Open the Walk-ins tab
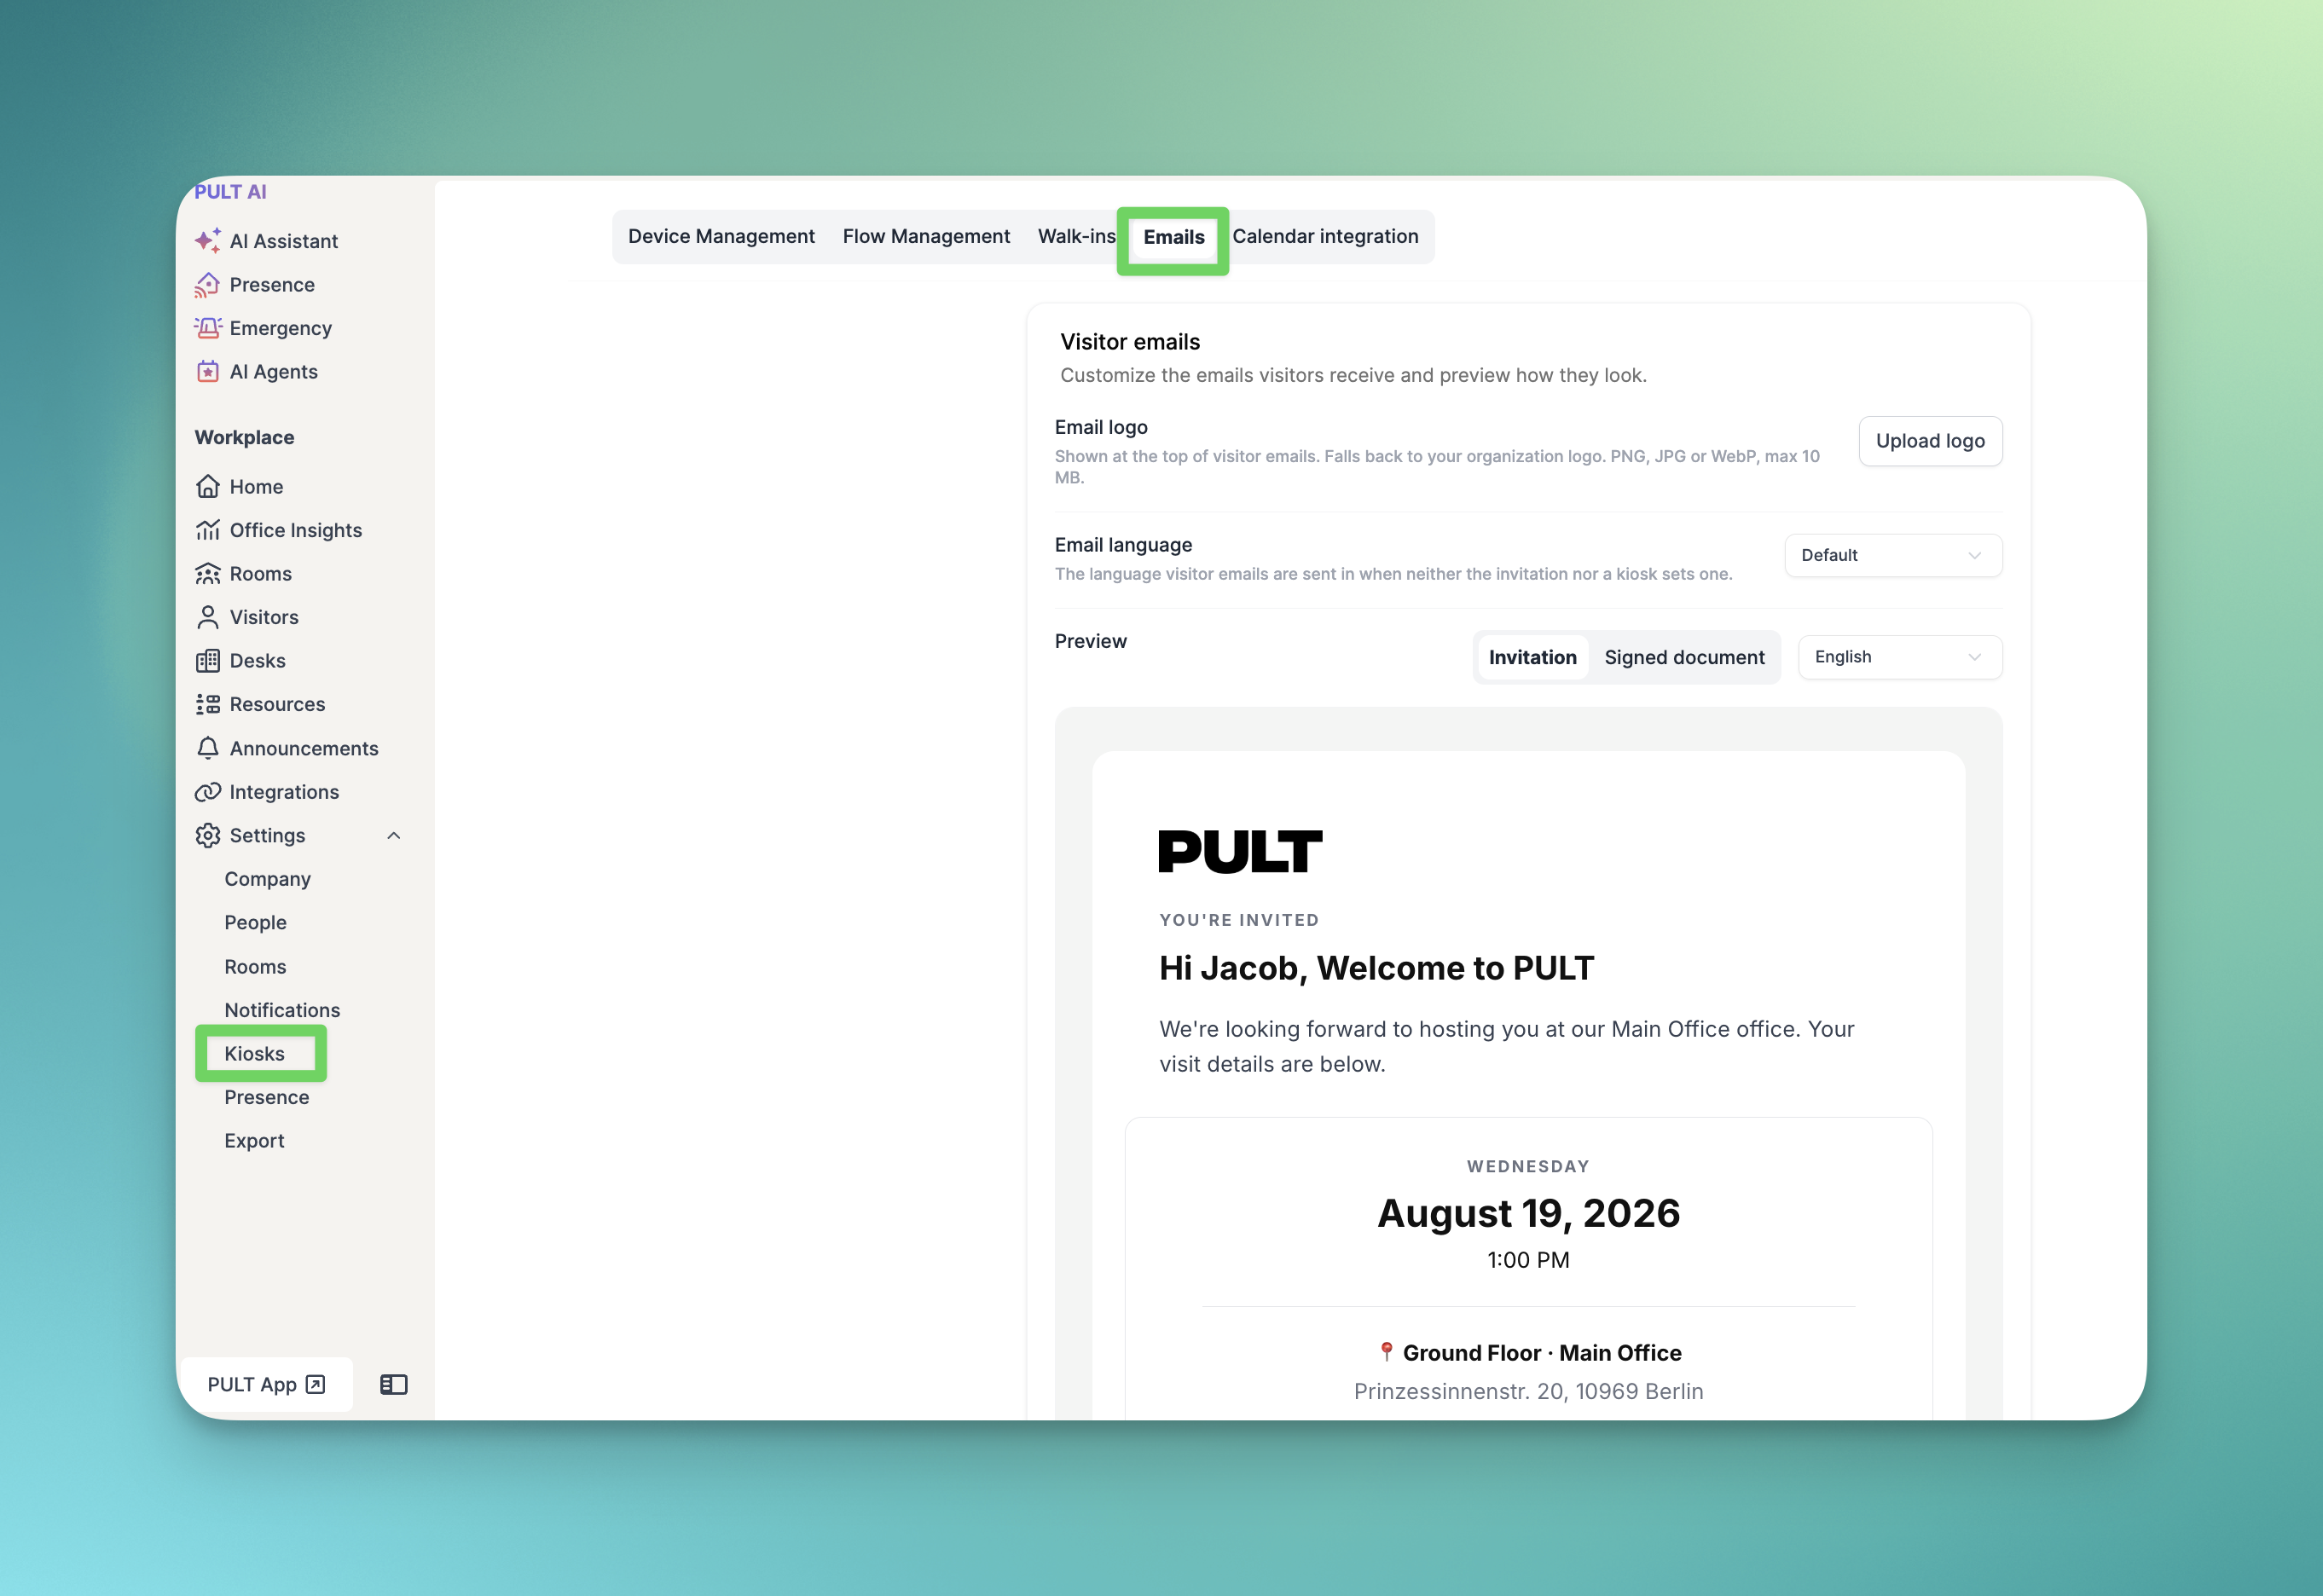This screenshot has height=1596, width=2323. 1076,236
